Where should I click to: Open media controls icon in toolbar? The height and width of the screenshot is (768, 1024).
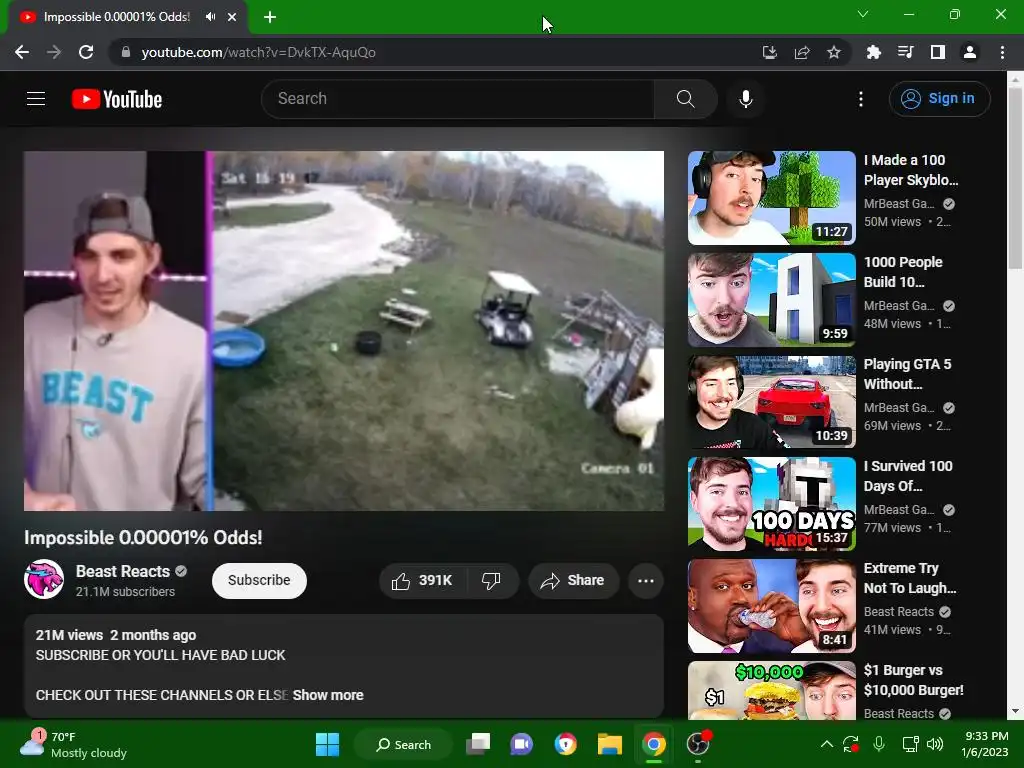point(905,52)
